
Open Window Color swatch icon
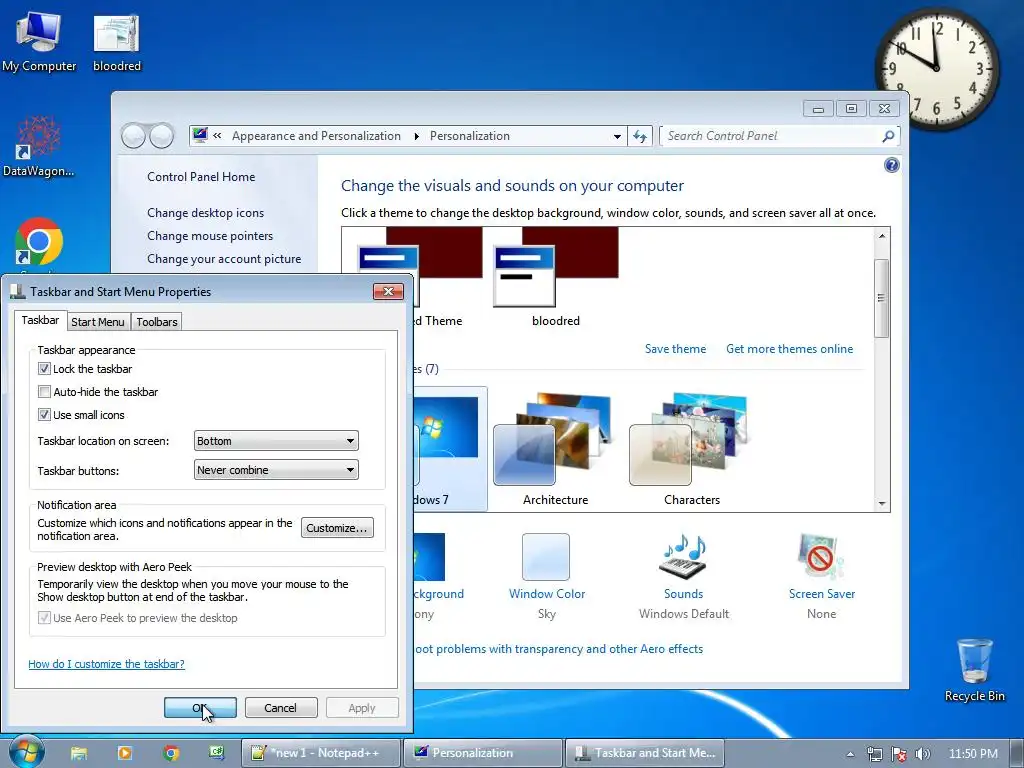point(546,556)
